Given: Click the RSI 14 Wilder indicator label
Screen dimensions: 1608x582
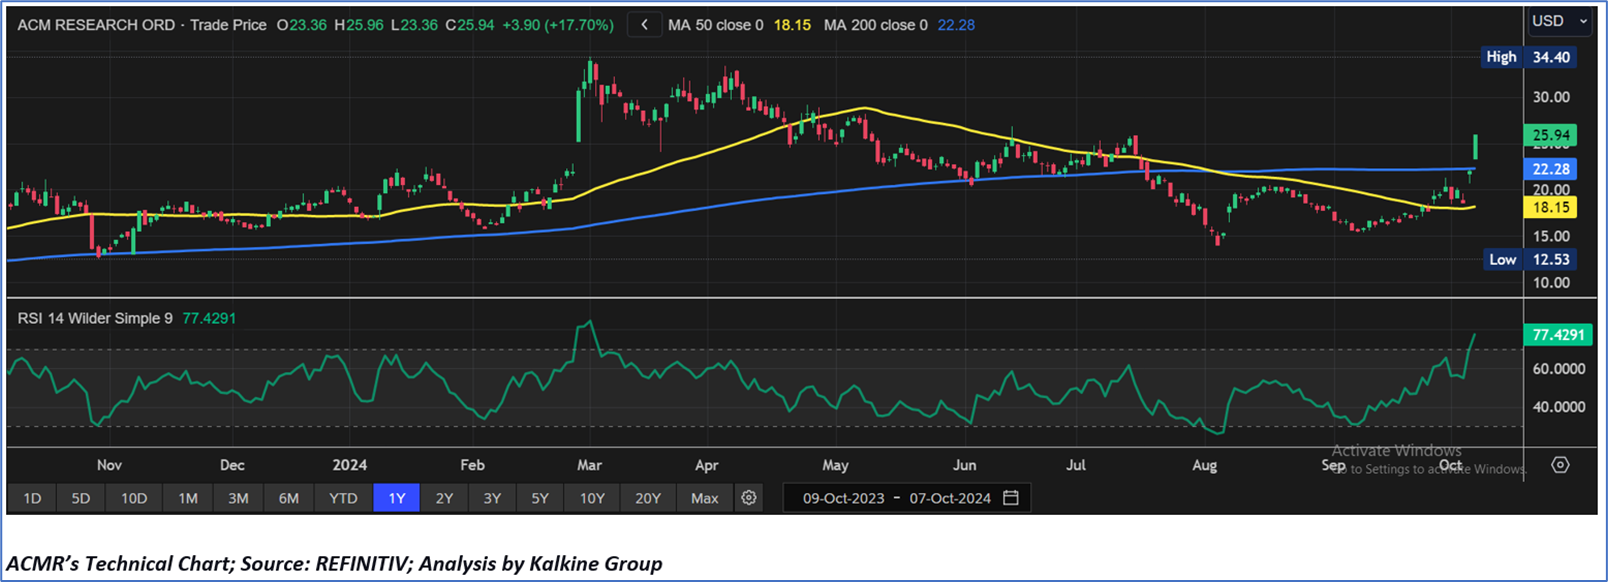Looking at the screenshot, I should (x=95, y=318).
